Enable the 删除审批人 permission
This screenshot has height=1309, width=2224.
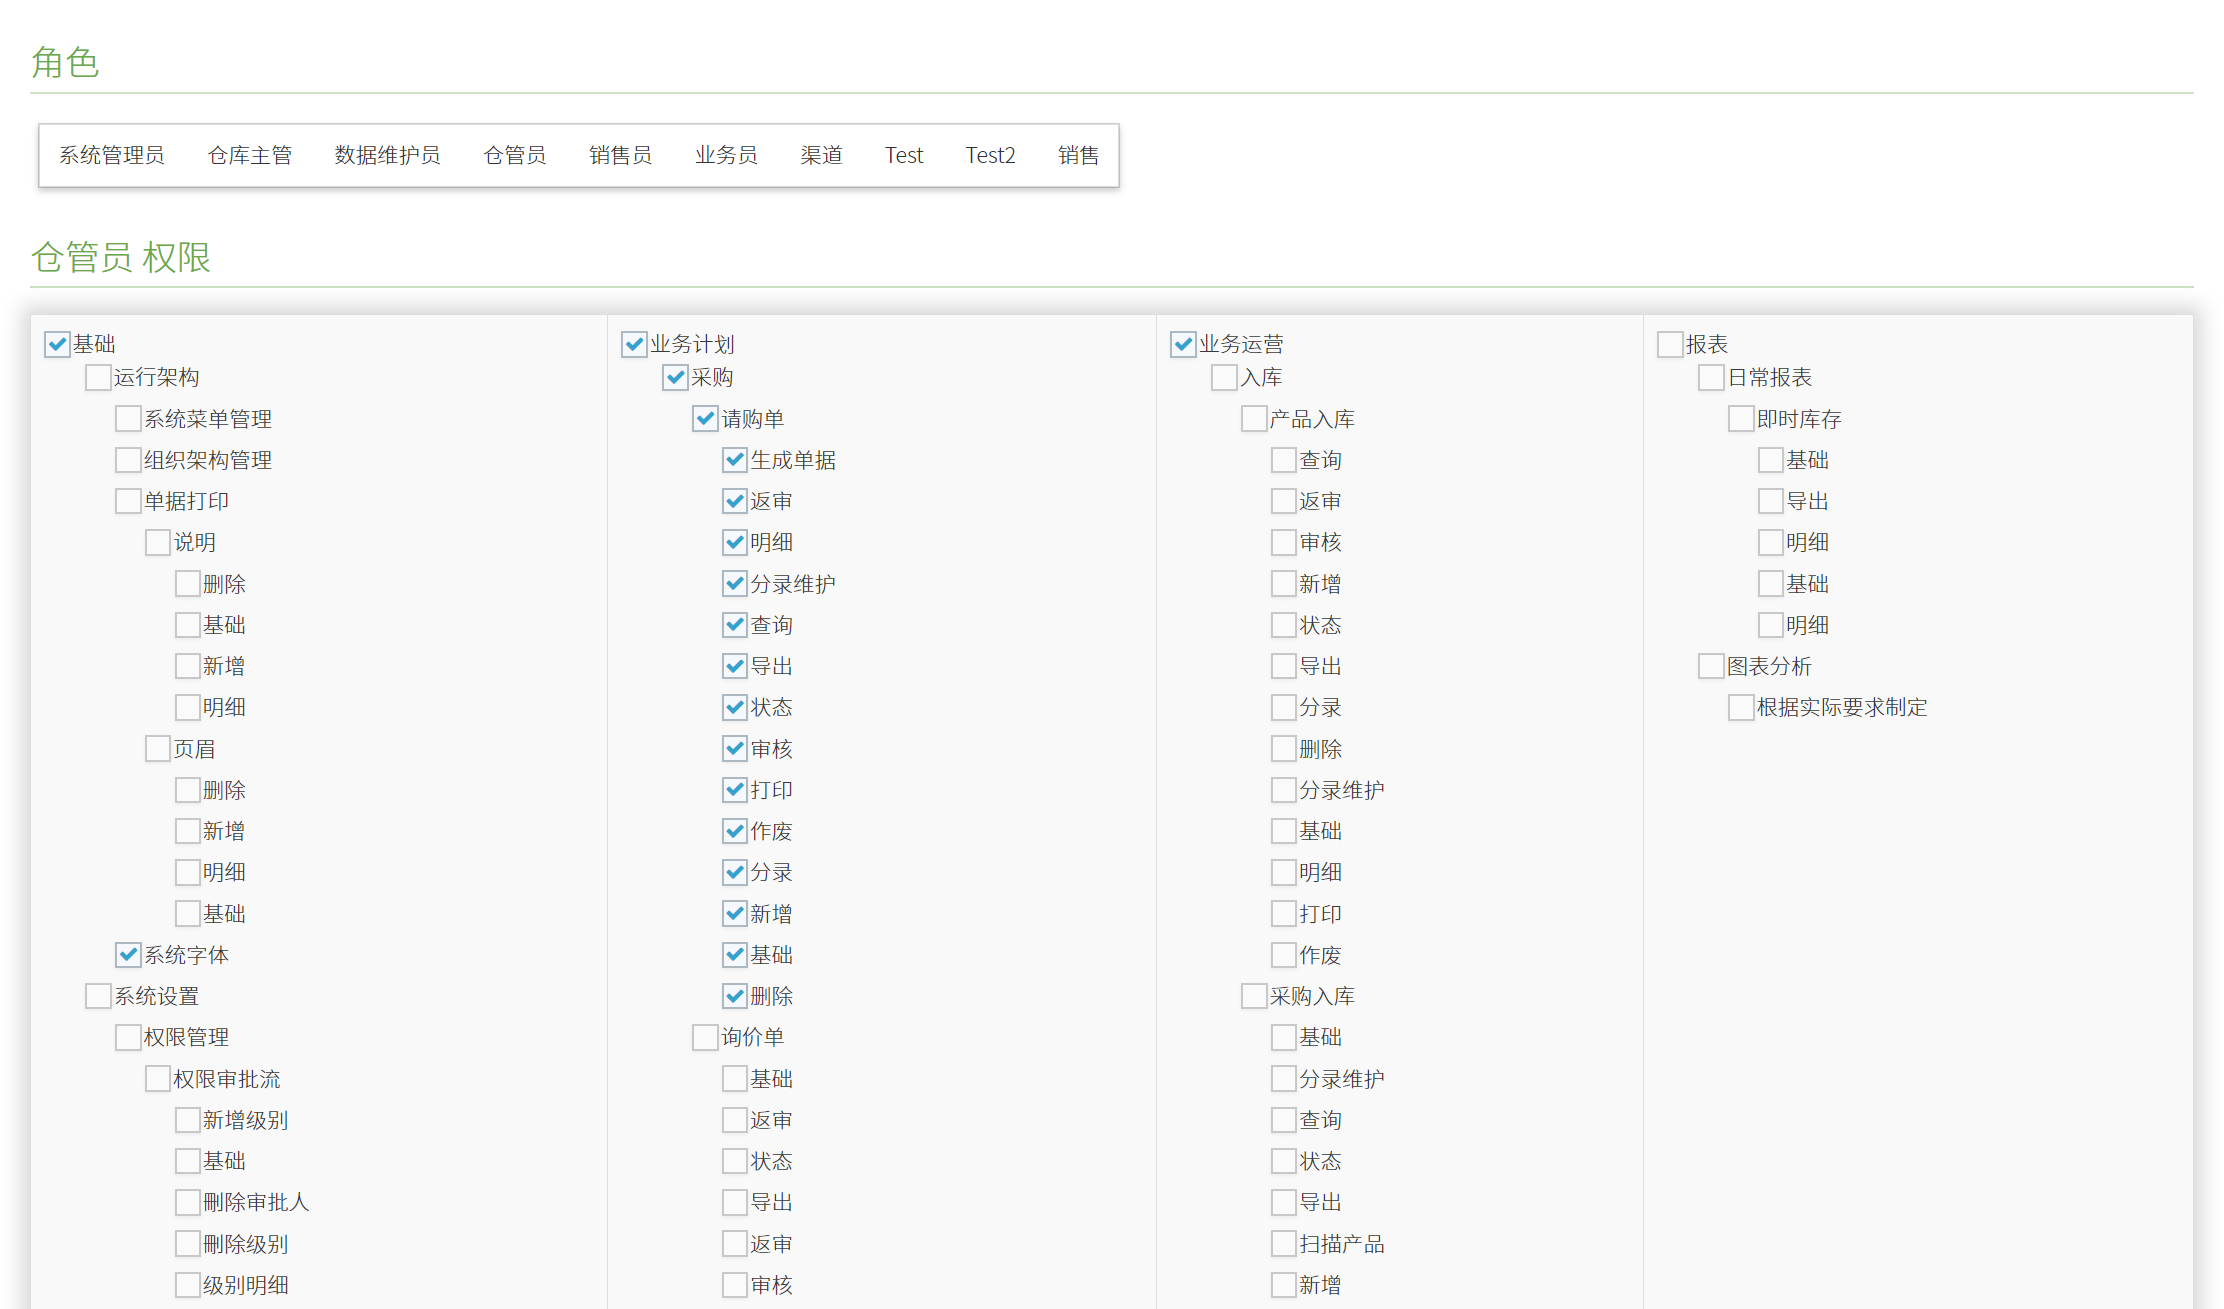(188, 1202)
